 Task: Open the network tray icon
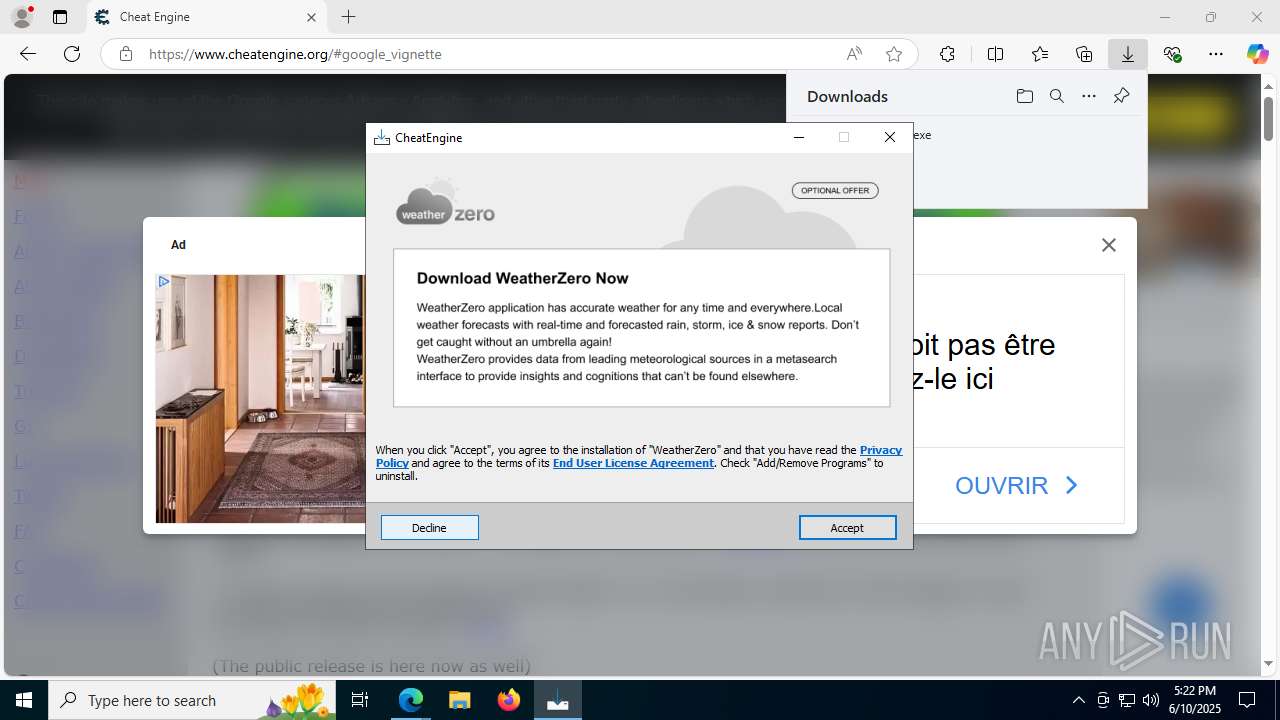click(x=1127, y=700)
